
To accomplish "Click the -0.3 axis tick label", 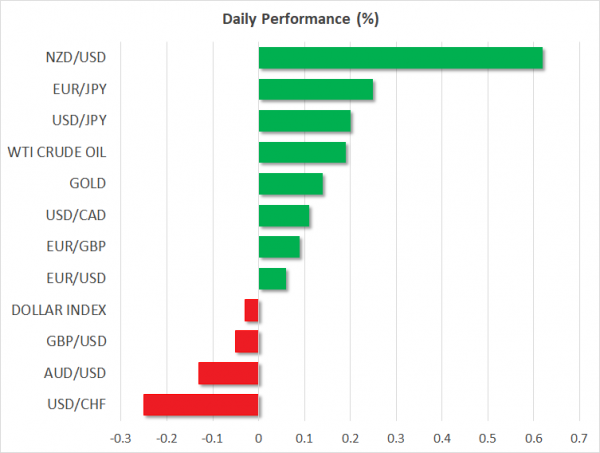I will (119, 438).
